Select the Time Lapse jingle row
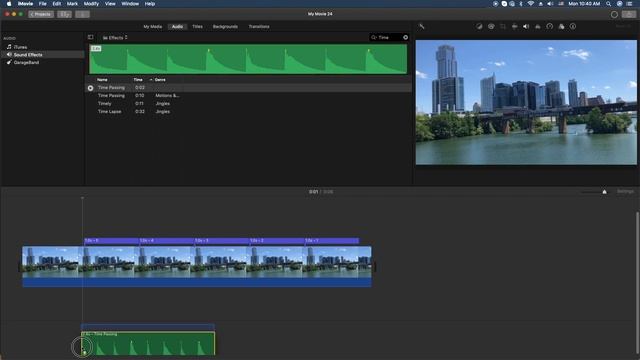 point(248,111)
